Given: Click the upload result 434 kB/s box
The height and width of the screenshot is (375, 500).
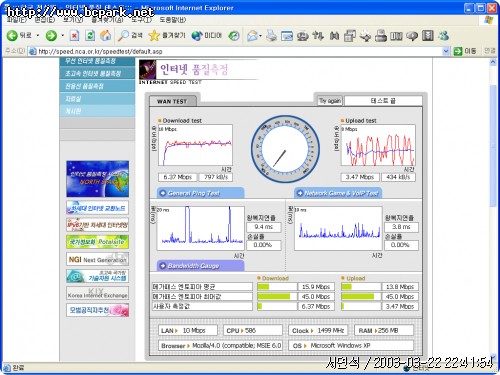Looking at the screenshot, I should click(x=398, y=177).
